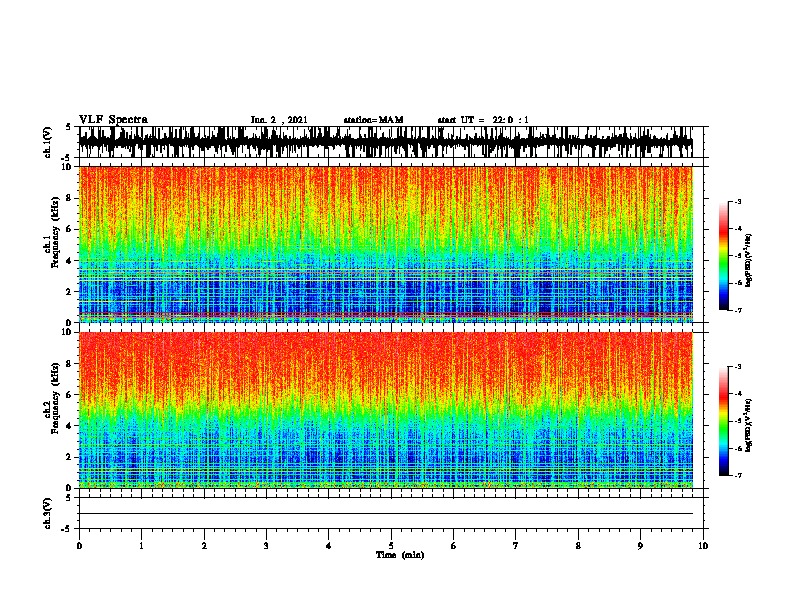Image resolution: width=792 pixels, height=612 pixels.
Task: Click the "-7" label on the ch.2 color bar
Action: click(738, 476)
